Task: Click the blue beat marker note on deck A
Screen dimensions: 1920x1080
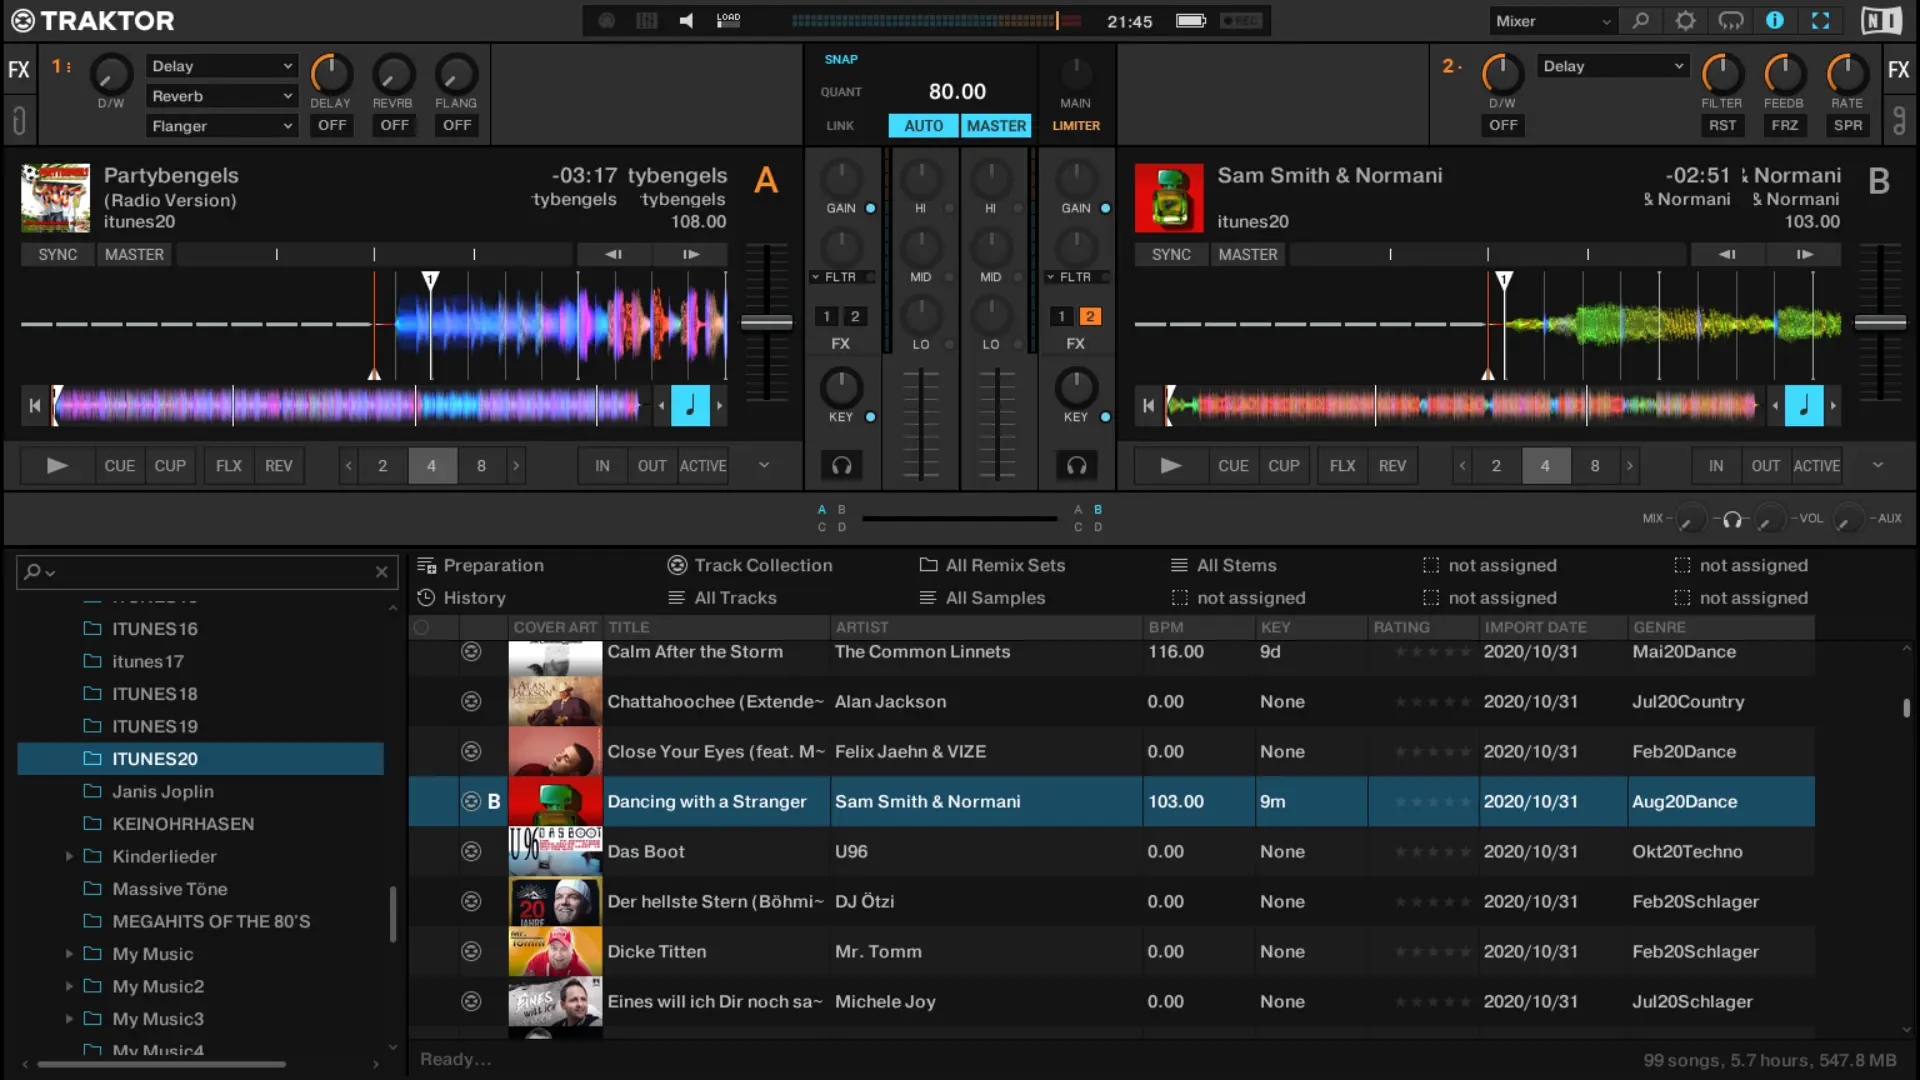Action: [690, 406]
